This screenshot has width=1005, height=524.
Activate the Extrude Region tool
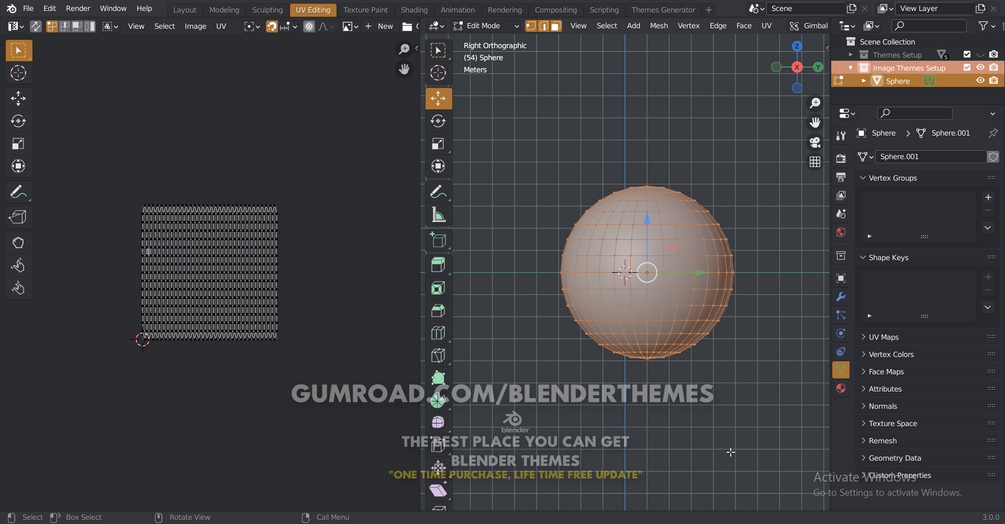pos(438,265)
